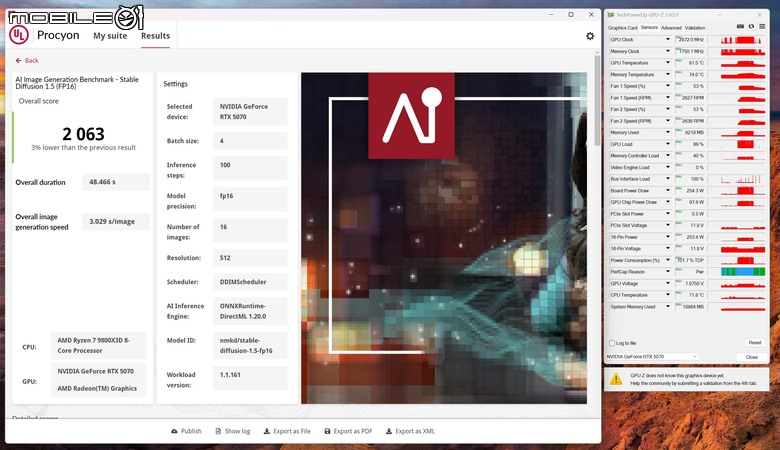Click the 101.7 % TDP value
The image size is (780, 450).
(689, 260)
